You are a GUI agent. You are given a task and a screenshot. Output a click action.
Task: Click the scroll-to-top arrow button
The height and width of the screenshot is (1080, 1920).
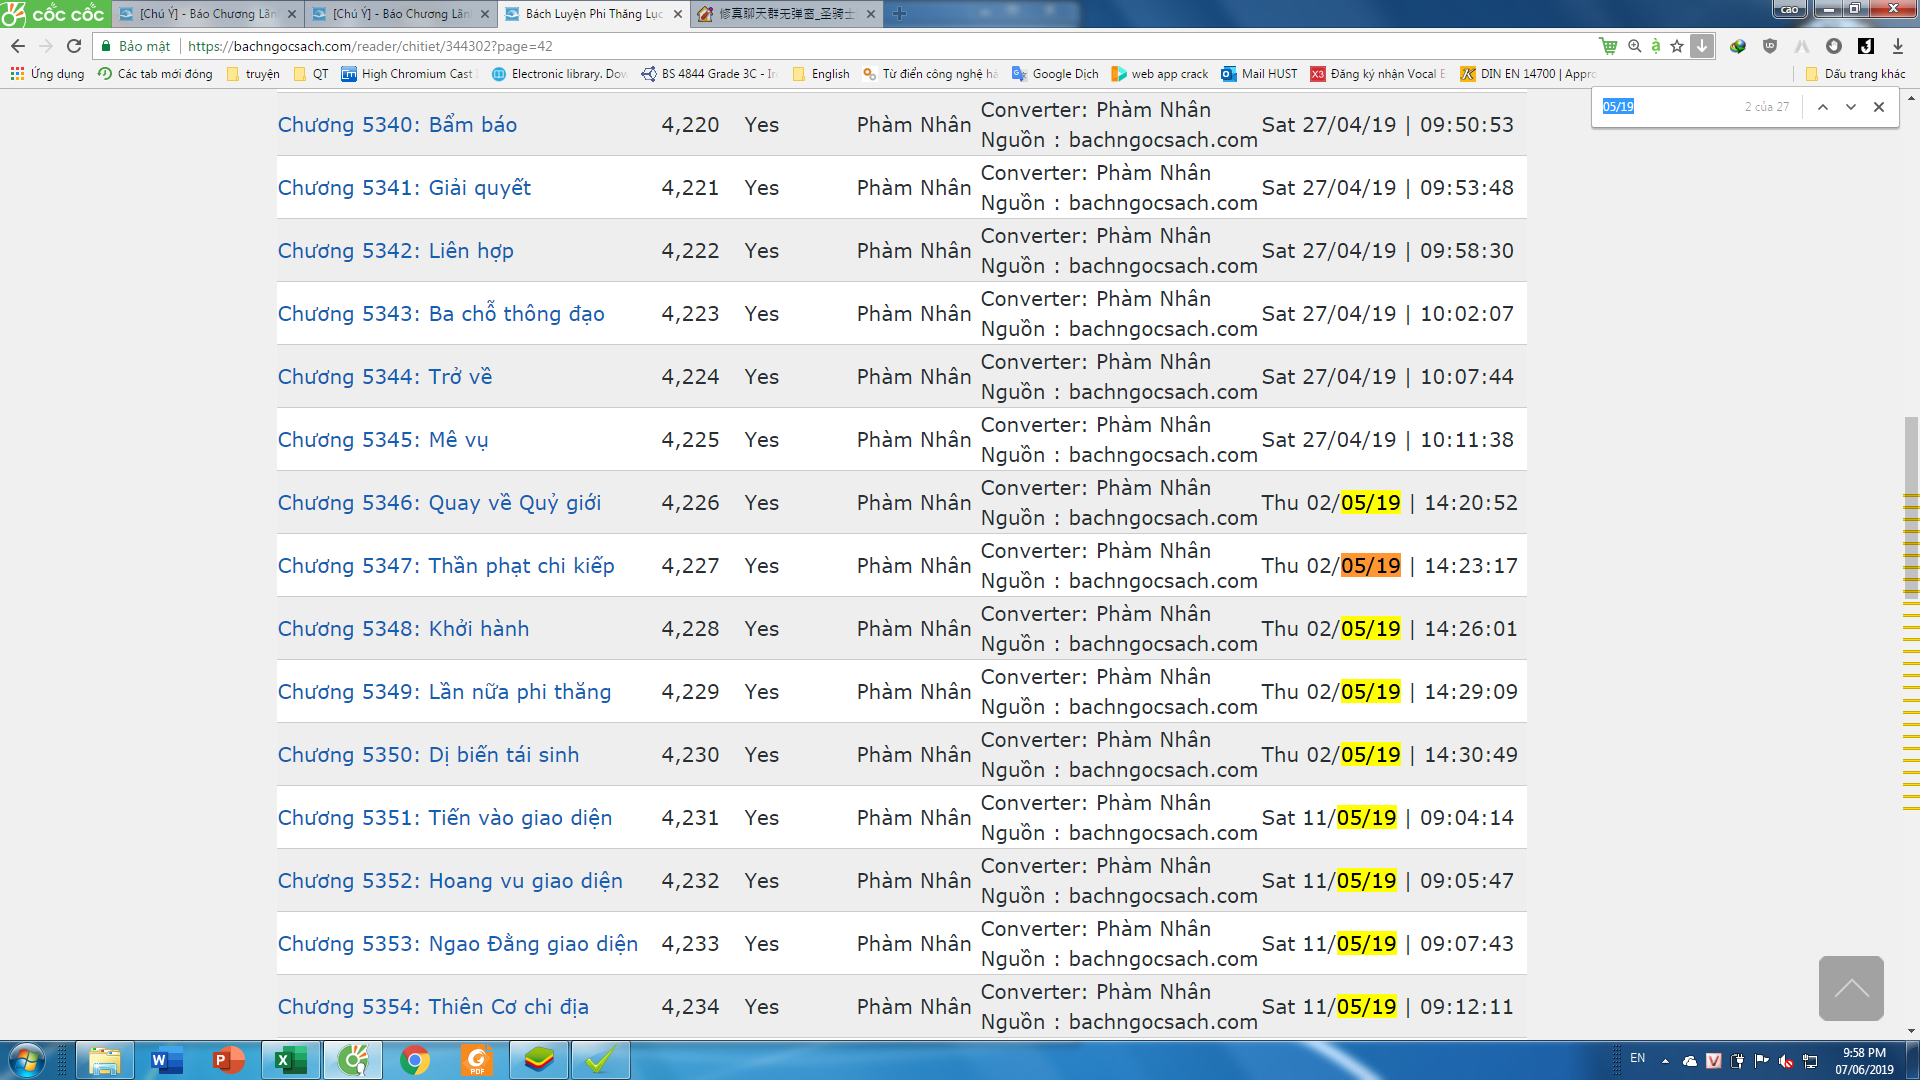tap(1851, 988)
